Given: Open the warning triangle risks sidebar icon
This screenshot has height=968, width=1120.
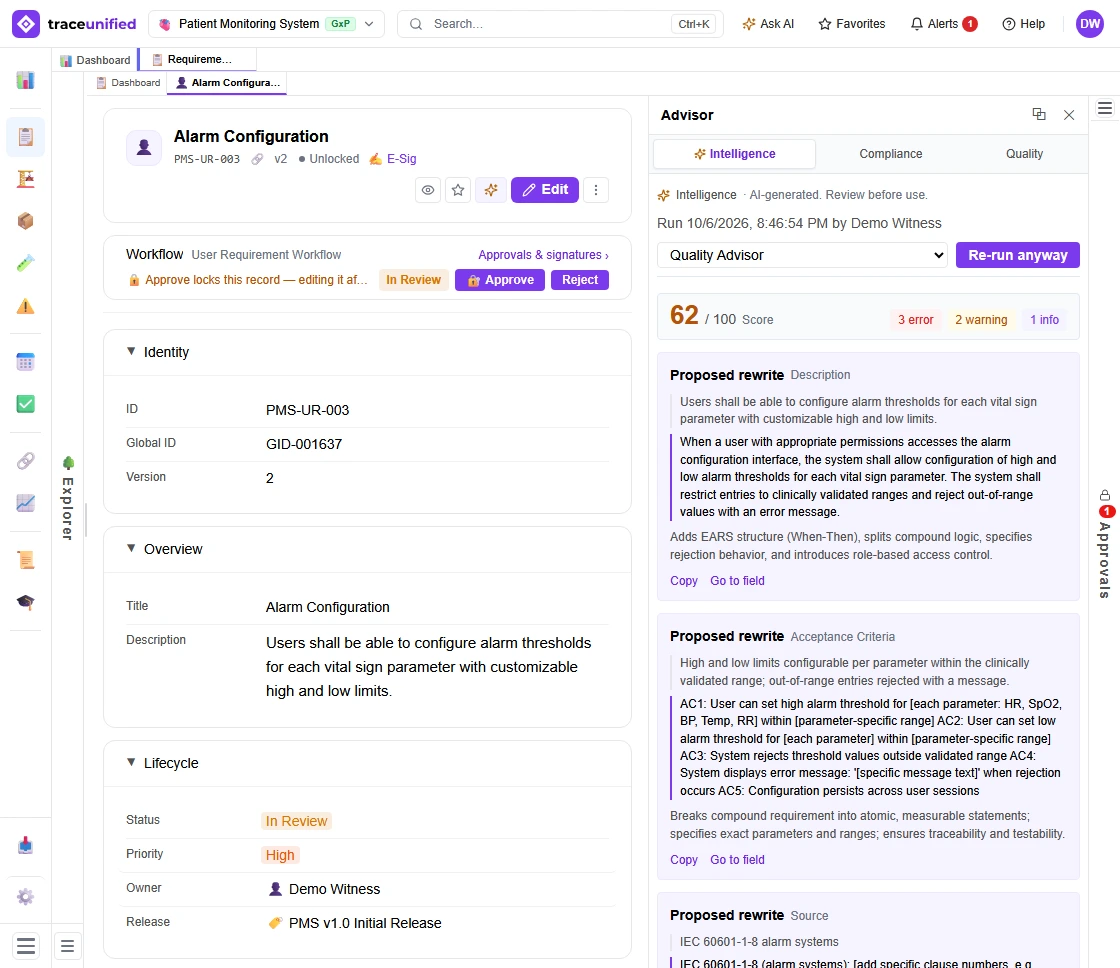Looking at the screenshot, I should click(x=25, y=306).
